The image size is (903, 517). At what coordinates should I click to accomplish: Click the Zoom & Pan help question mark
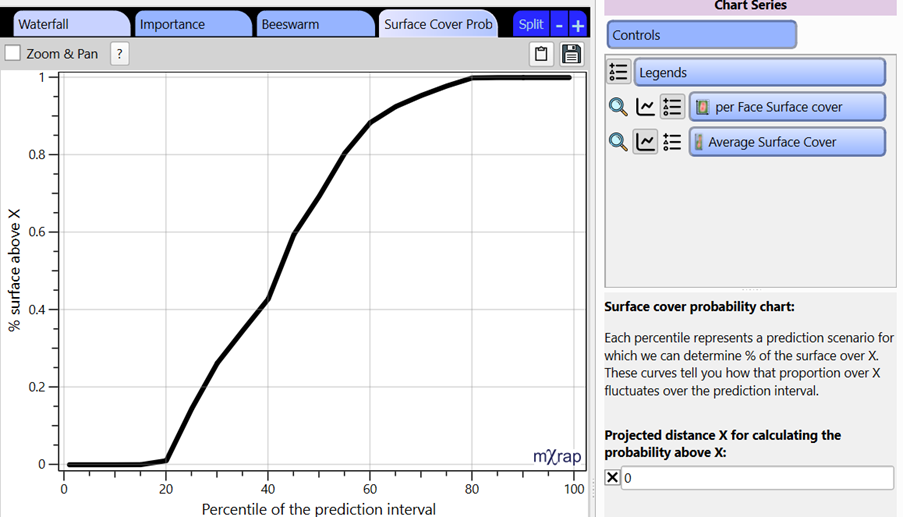pyautogui.click(x=120, y=54)
